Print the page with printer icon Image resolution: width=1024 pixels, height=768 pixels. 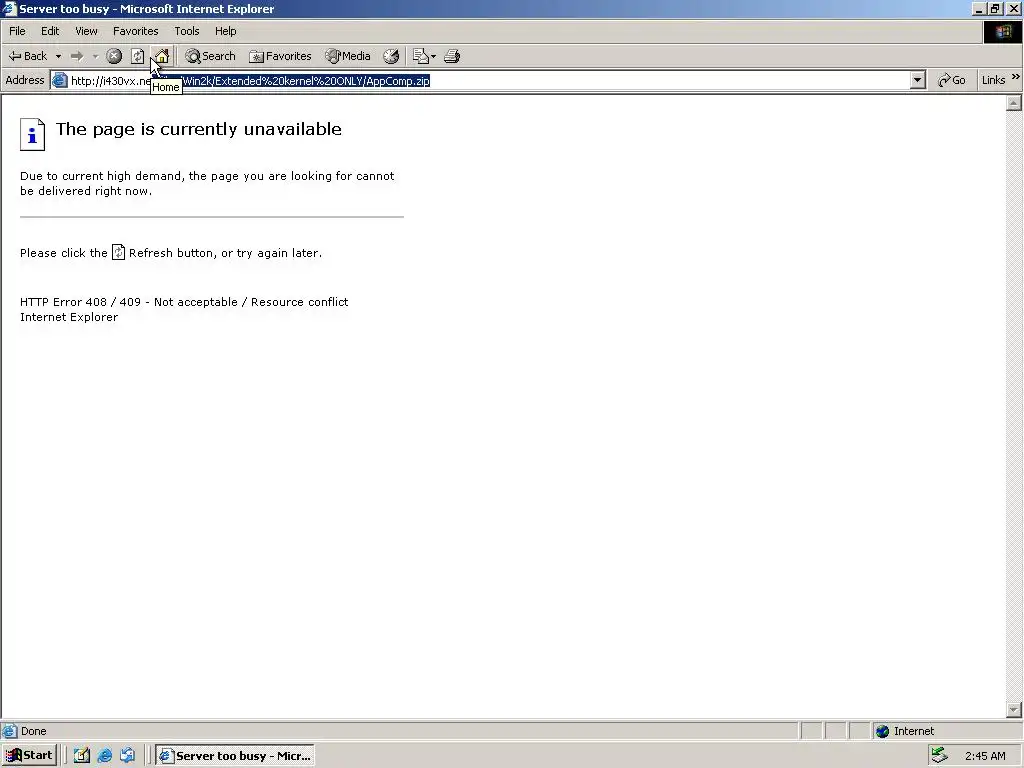(x=452, y=56)
